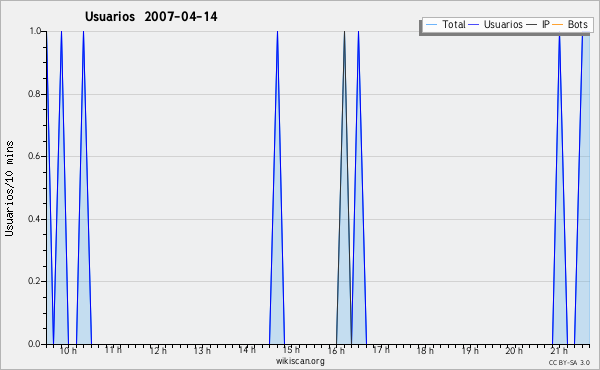Image resolution: width=600 pixels, height=370 pixels.
Task: Click the '13 h' x-axis label
Action: click(202, 350)
